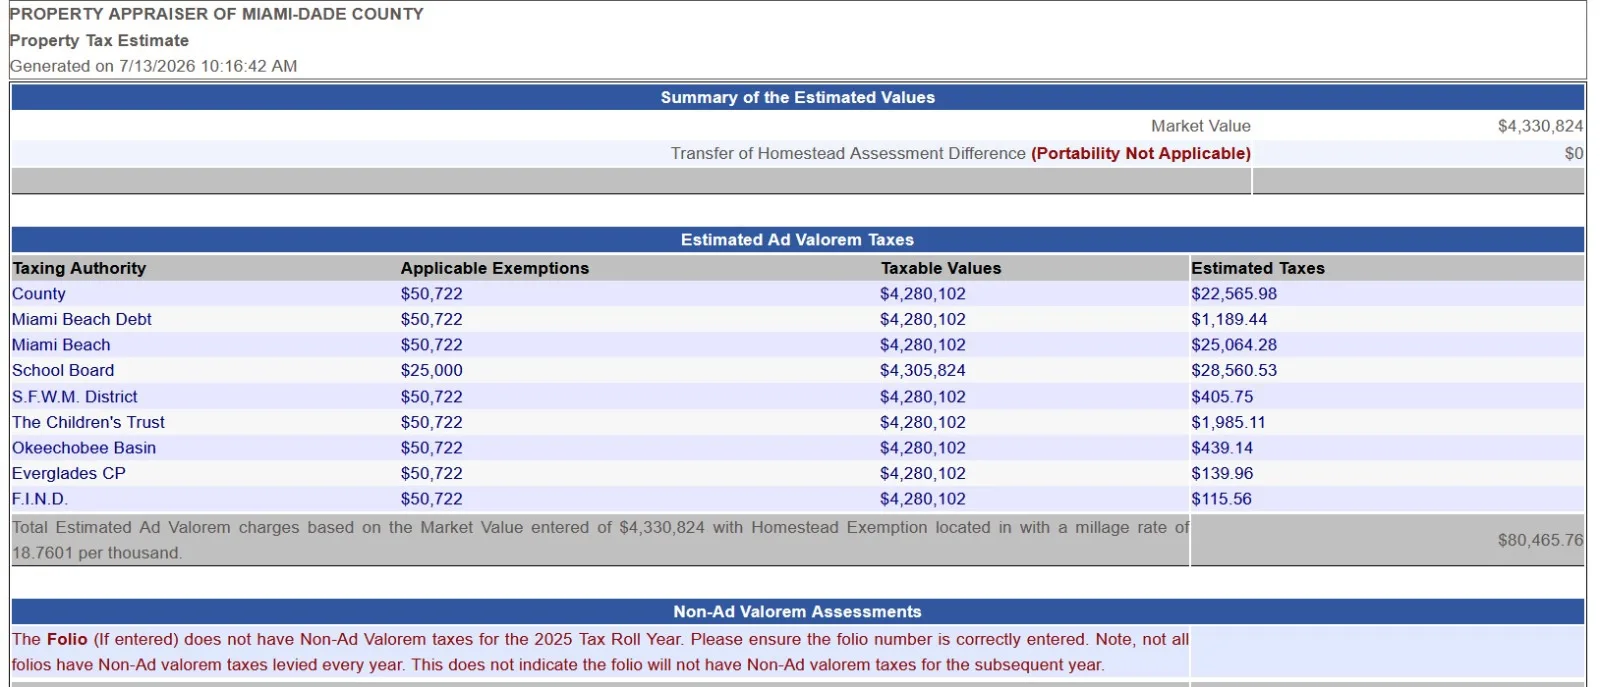
Task: Click the estimated tax $1,189.44
Action: click(1229, 319)
